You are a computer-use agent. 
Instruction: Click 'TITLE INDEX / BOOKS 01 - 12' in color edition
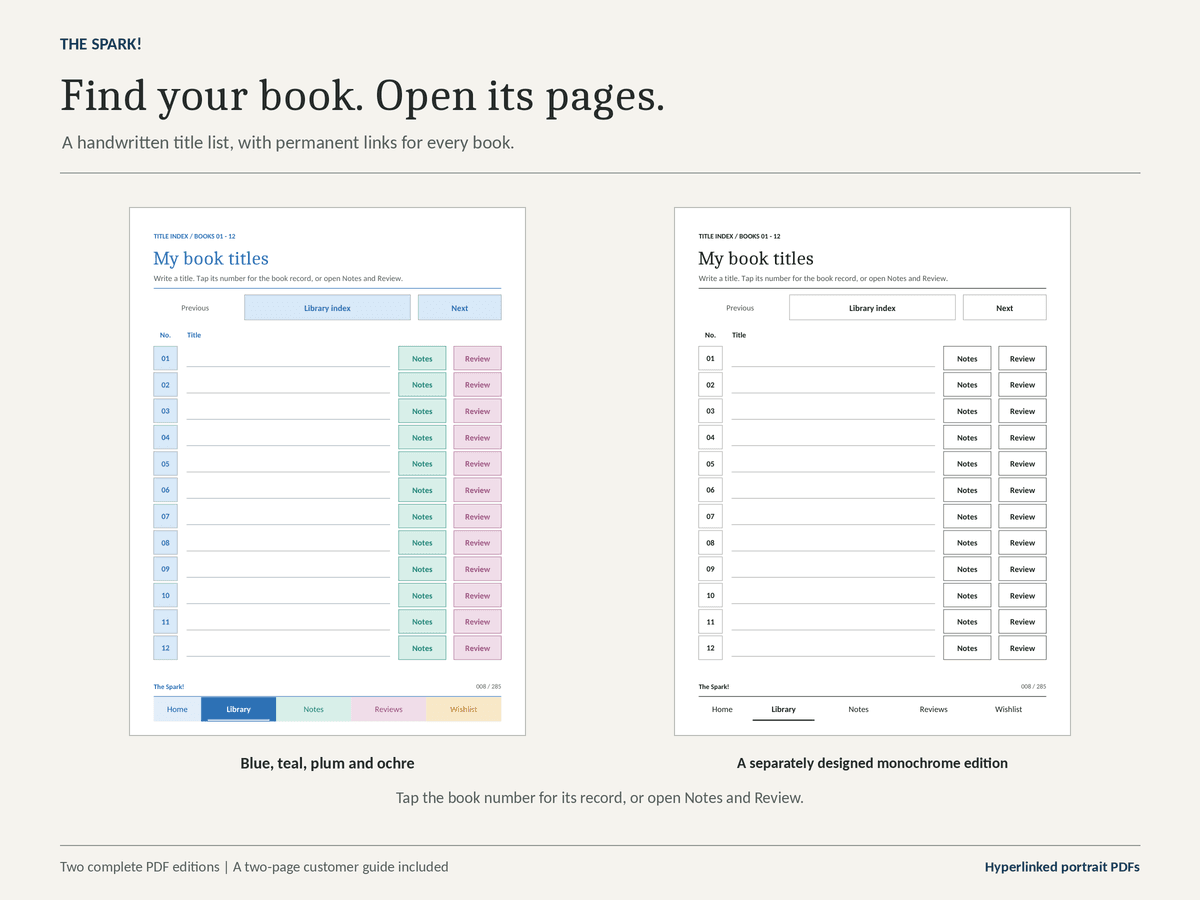point(194,237)
